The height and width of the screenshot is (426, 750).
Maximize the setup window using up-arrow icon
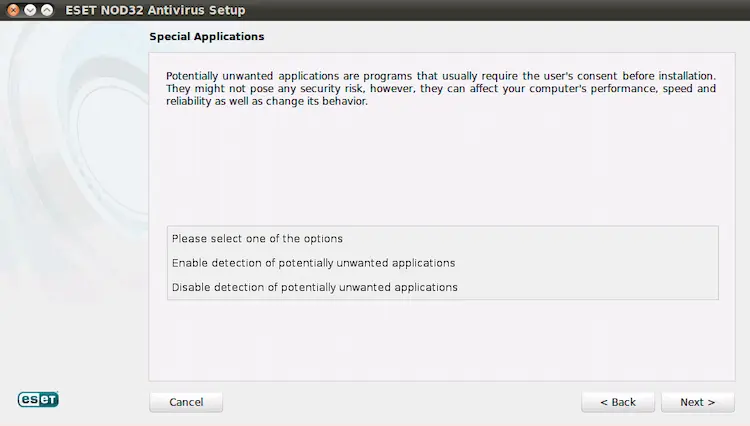tap(47, 10)
